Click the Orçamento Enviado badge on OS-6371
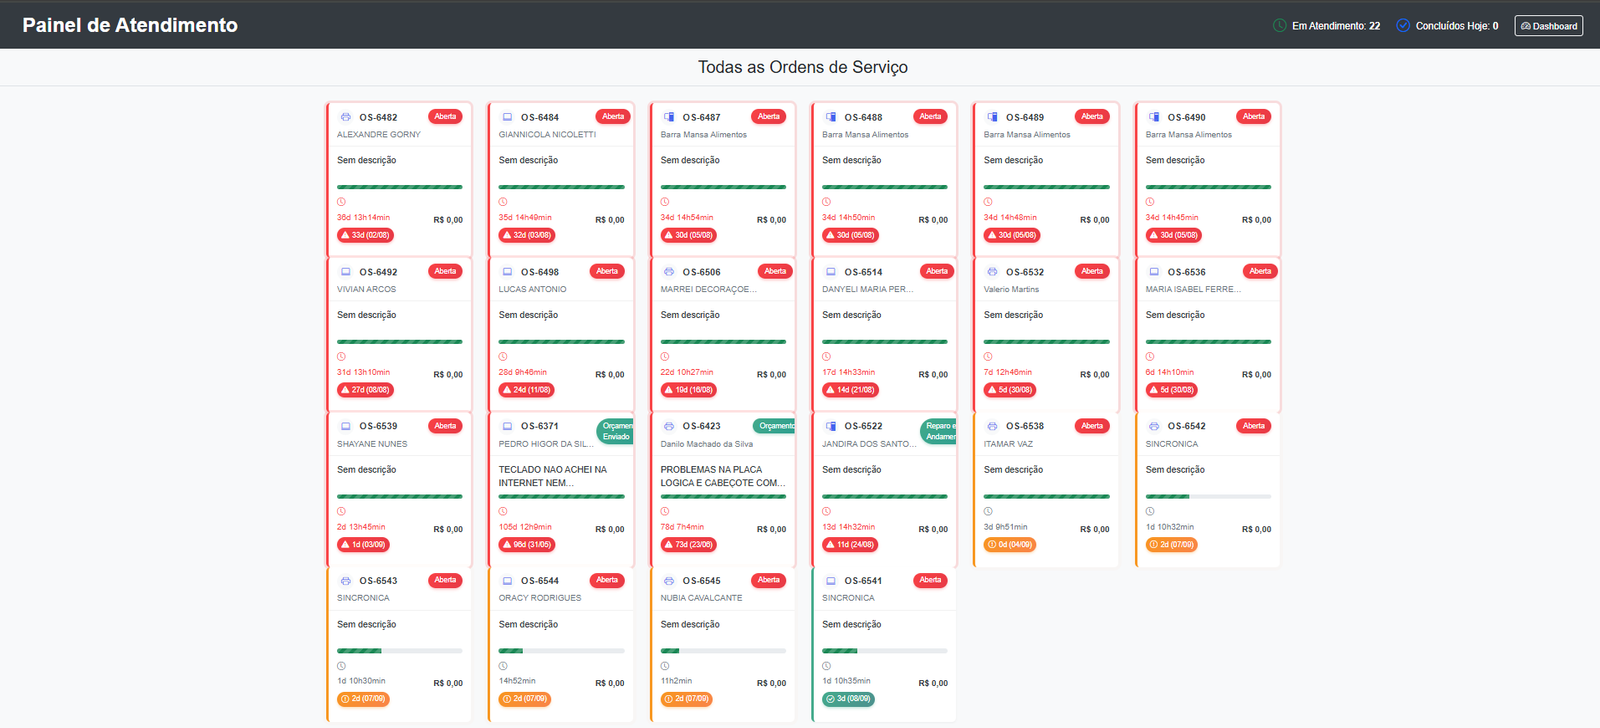 [x=615, y=431]
